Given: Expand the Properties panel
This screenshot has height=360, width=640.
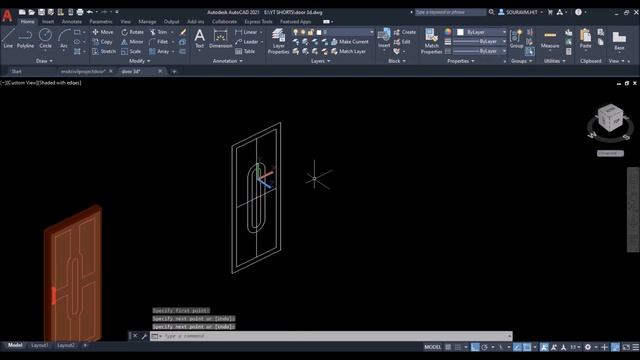Looking at the screenshot, I should [x=461, y=61].
